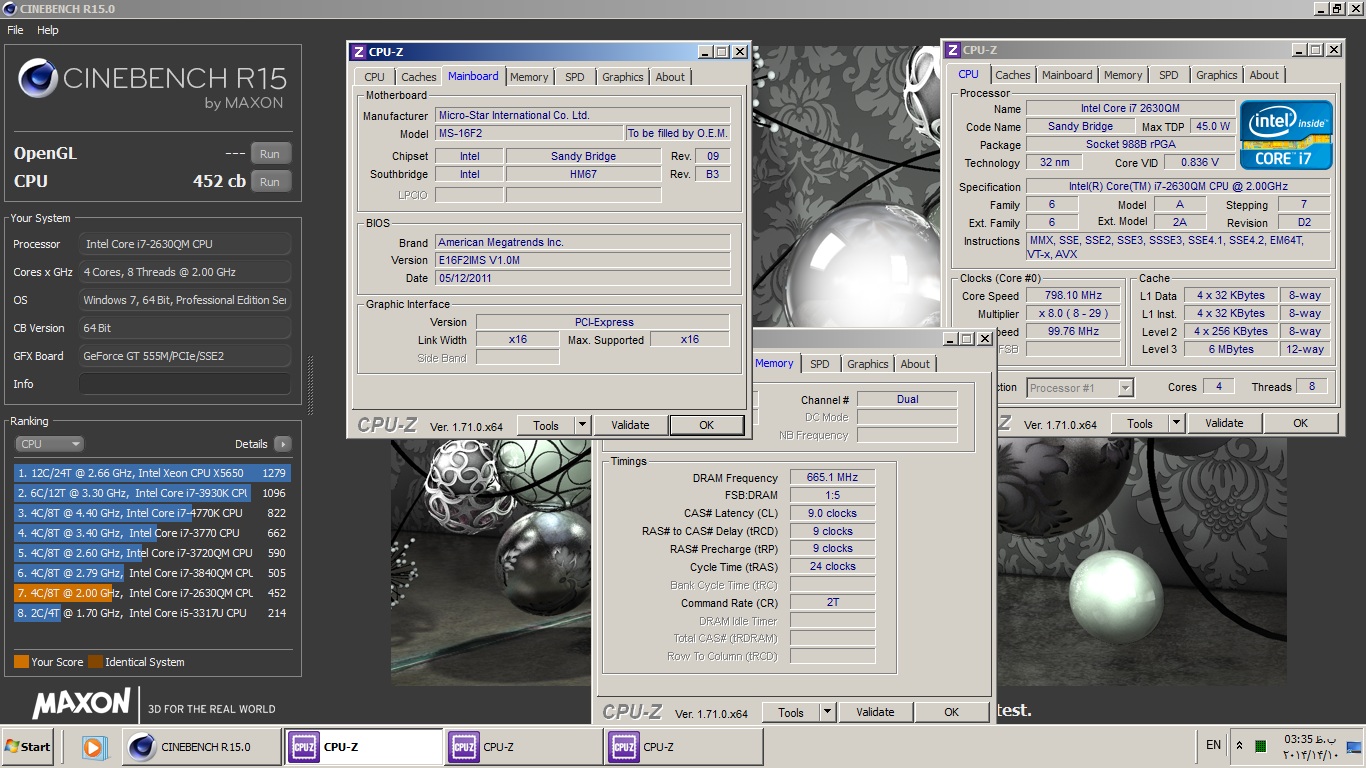
Task: Show hidden tray icons arrow
Action: (1240, 746)
